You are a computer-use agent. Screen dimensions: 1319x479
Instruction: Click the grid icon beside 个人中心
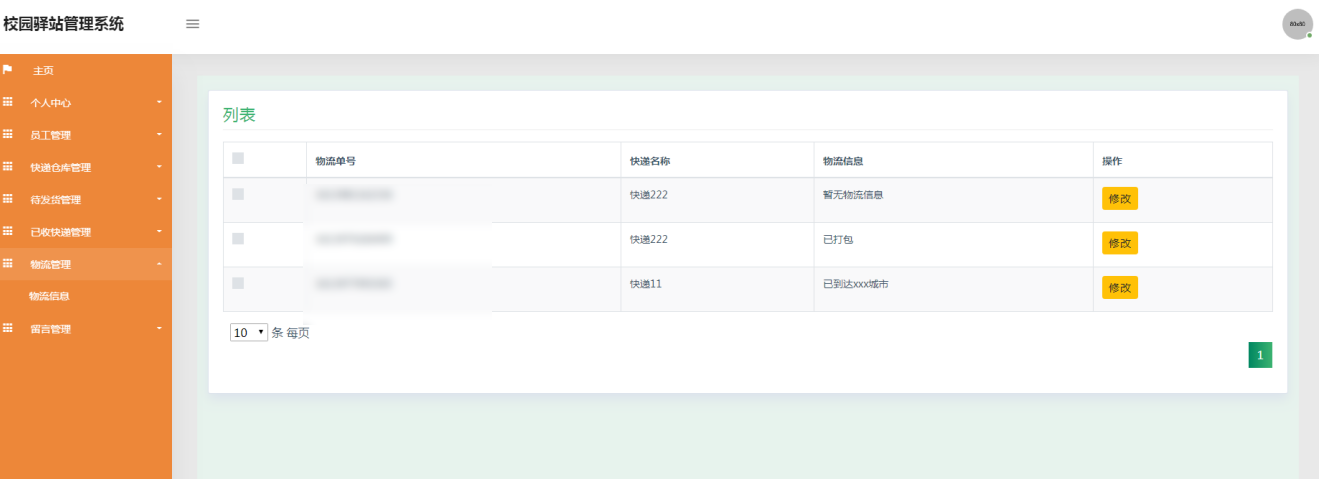pyautogui.click(x=8, y=102)
